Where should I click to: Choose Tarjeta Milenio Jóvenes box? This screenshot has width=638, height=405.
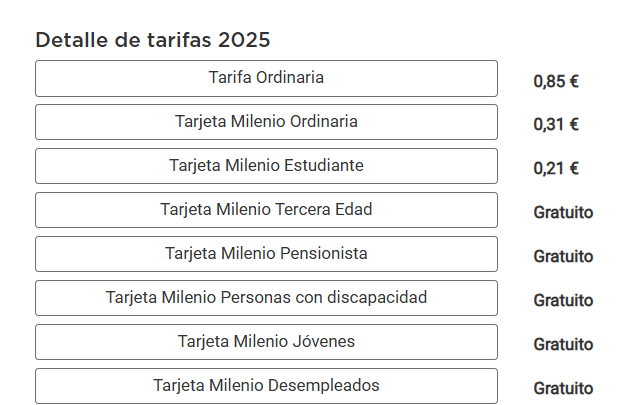pos(266,342)
